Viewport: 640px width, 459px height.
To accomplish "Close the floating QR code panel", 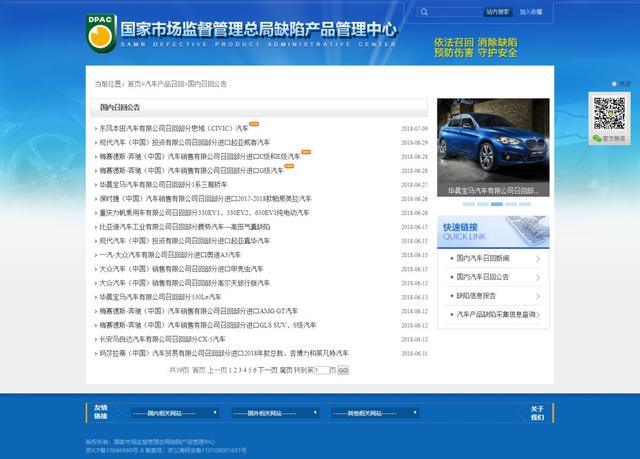I will click(621, 84).
